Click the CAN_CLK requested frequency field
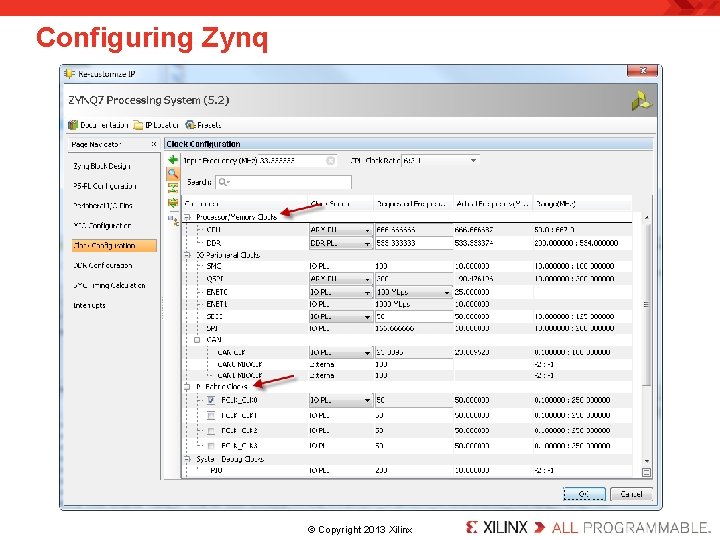The width and height of the screenshot is (720, 540). [x=414, y=353]
